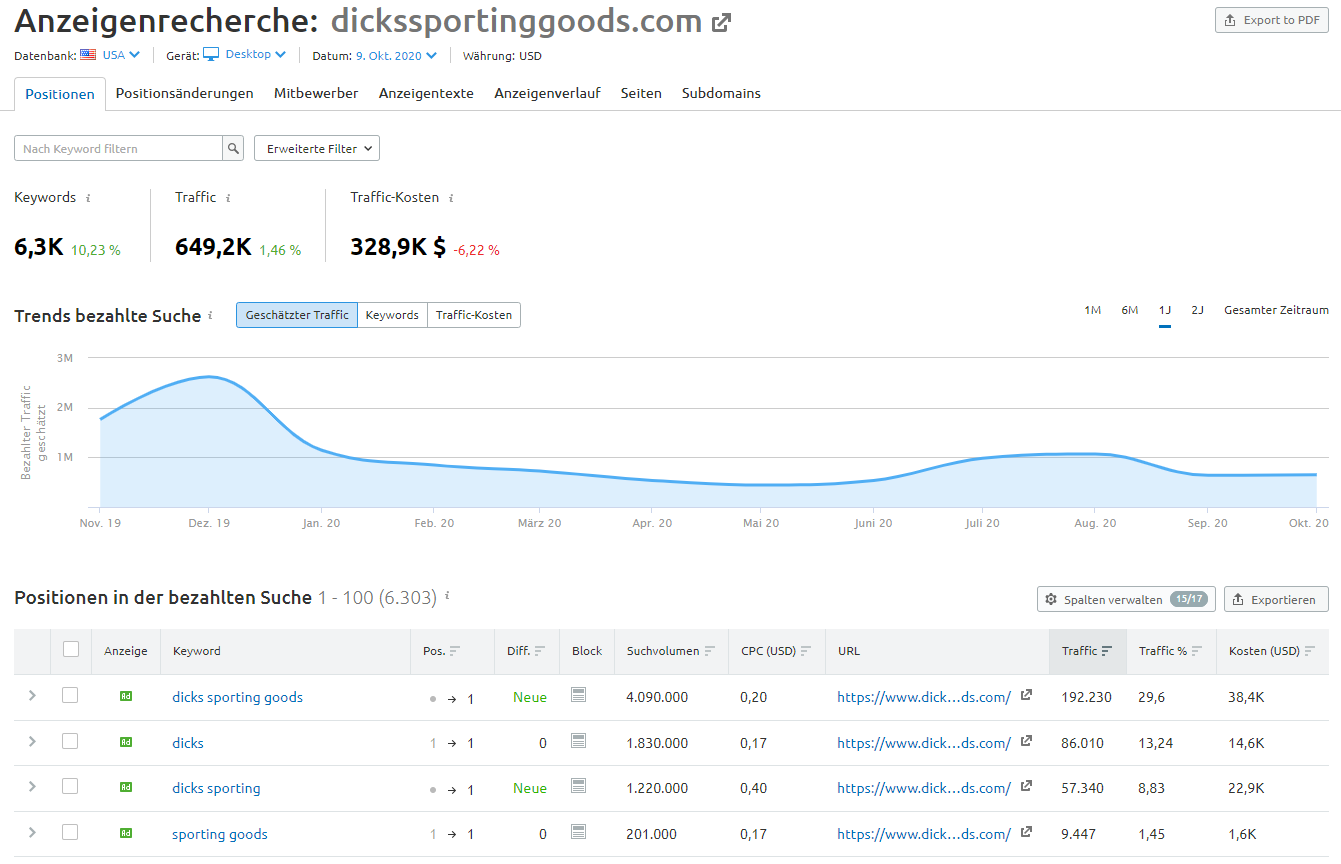The image size is (1341, 864).
Task: Expand the dicks sporting row
Action: click(x=32, y=786)
